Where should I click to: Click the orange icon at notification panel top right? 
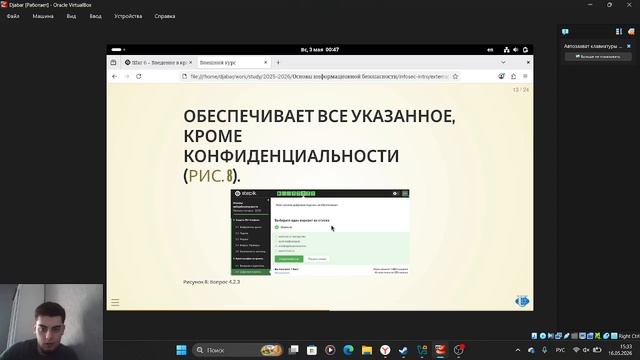[631, 31]
